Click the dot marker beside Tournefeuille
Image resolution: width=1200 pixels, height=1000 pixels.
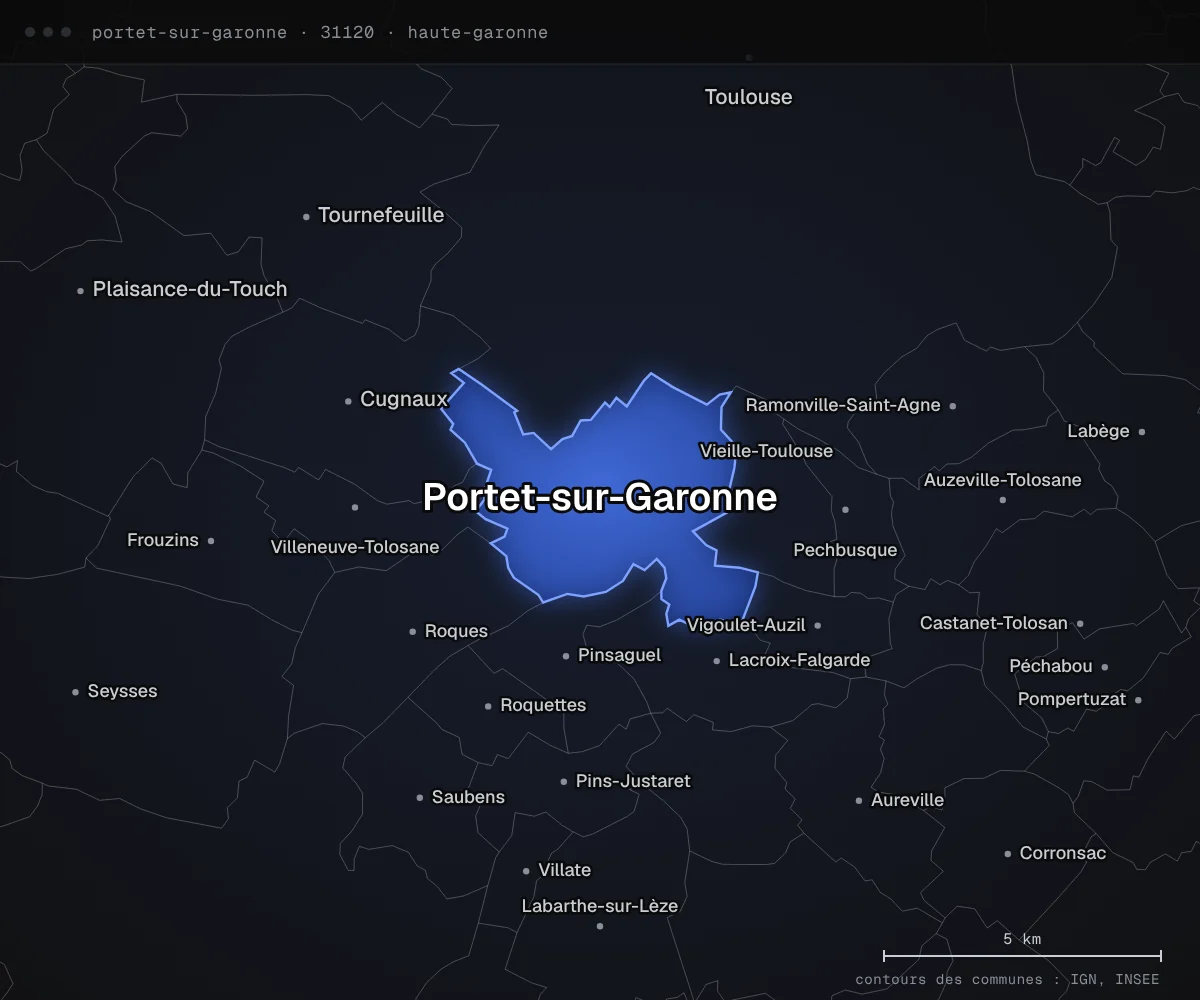306,216
